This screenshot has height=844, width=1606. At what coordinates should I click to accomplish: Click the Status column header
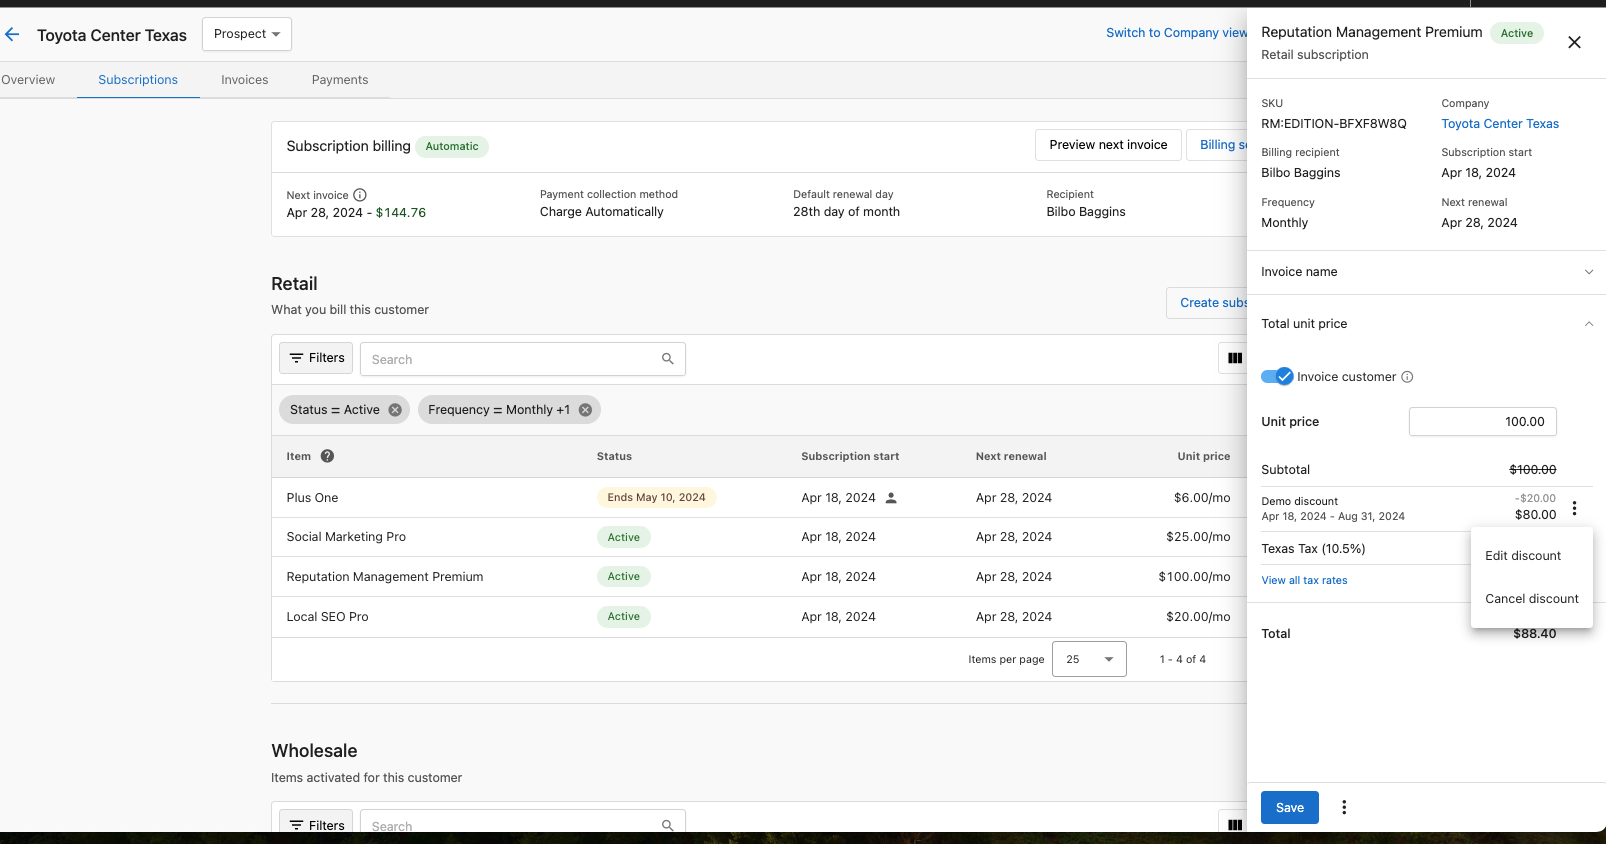coord(614,456)
